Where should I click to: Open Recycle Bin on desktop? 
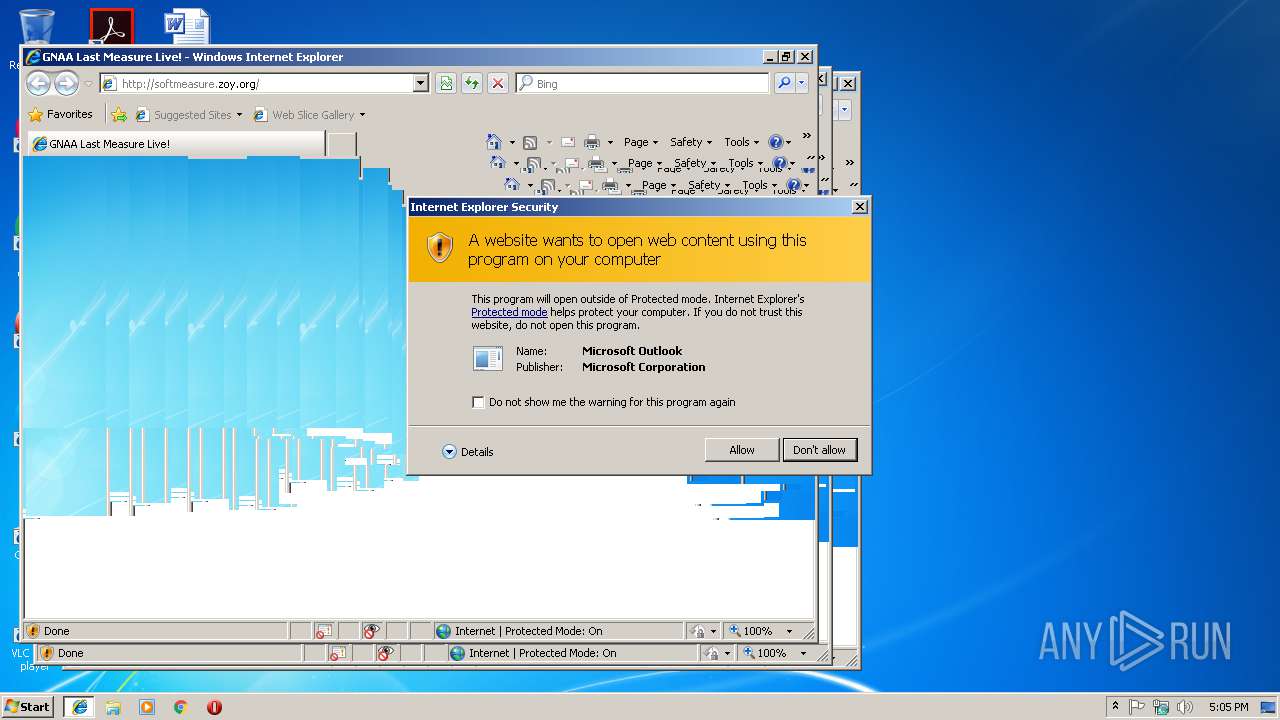point(36,29)
